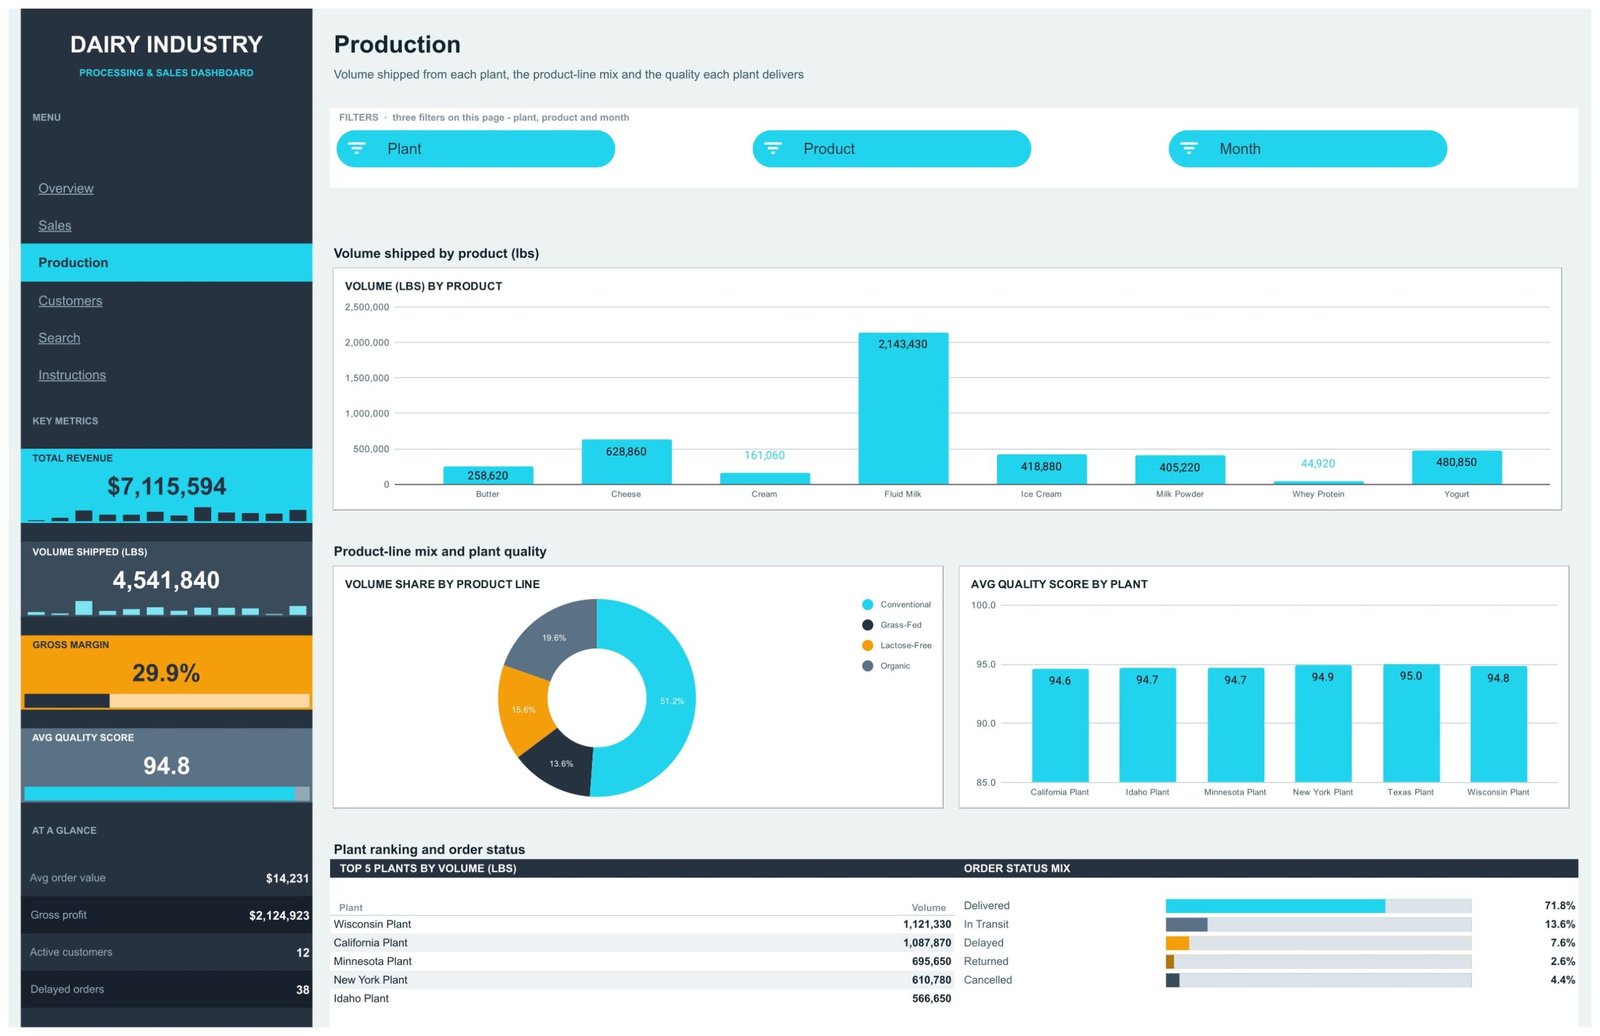Click the Idaho Plant volume 566,650
This screenshot has height=1036, width=1600.
(931, 999)
